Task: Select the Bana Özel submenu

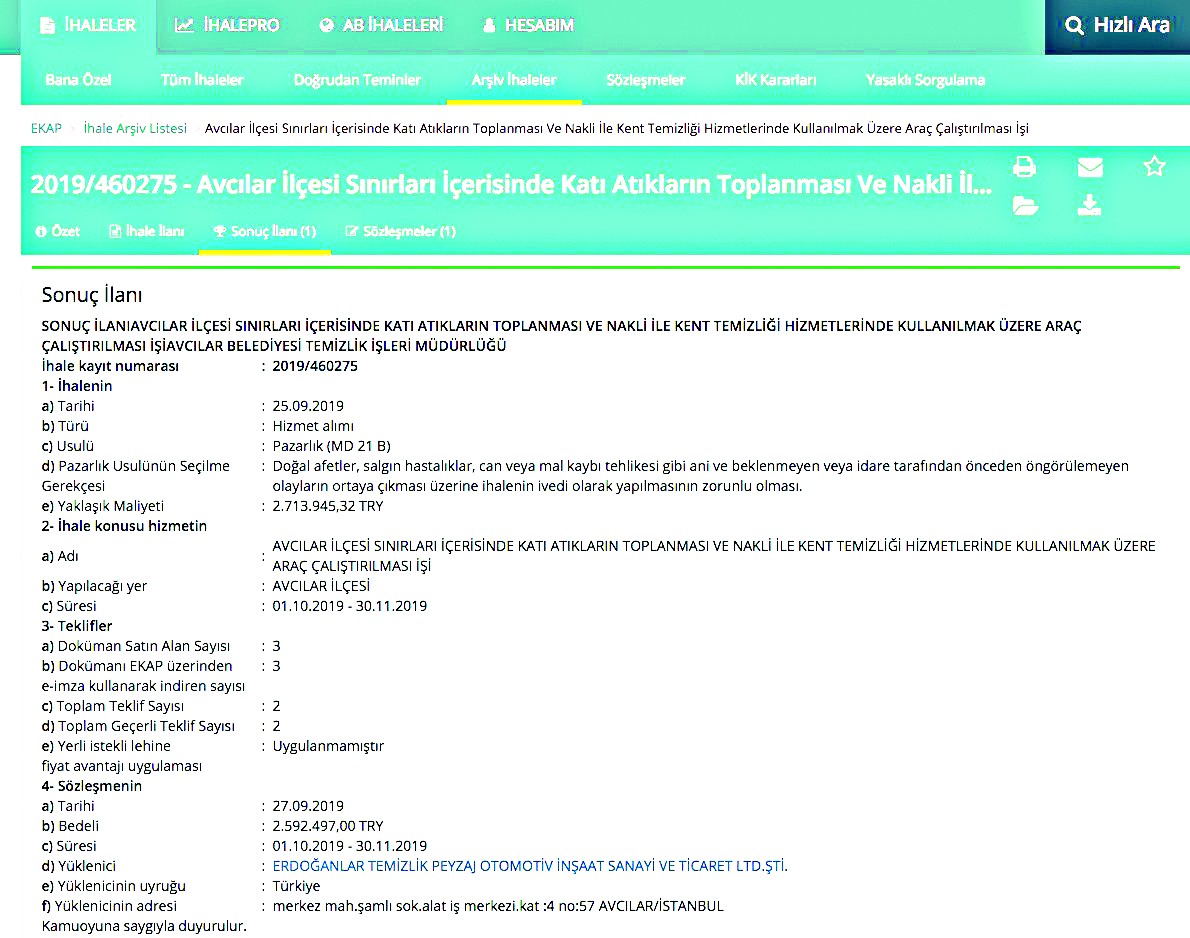Action: click(x=79, y=80)
